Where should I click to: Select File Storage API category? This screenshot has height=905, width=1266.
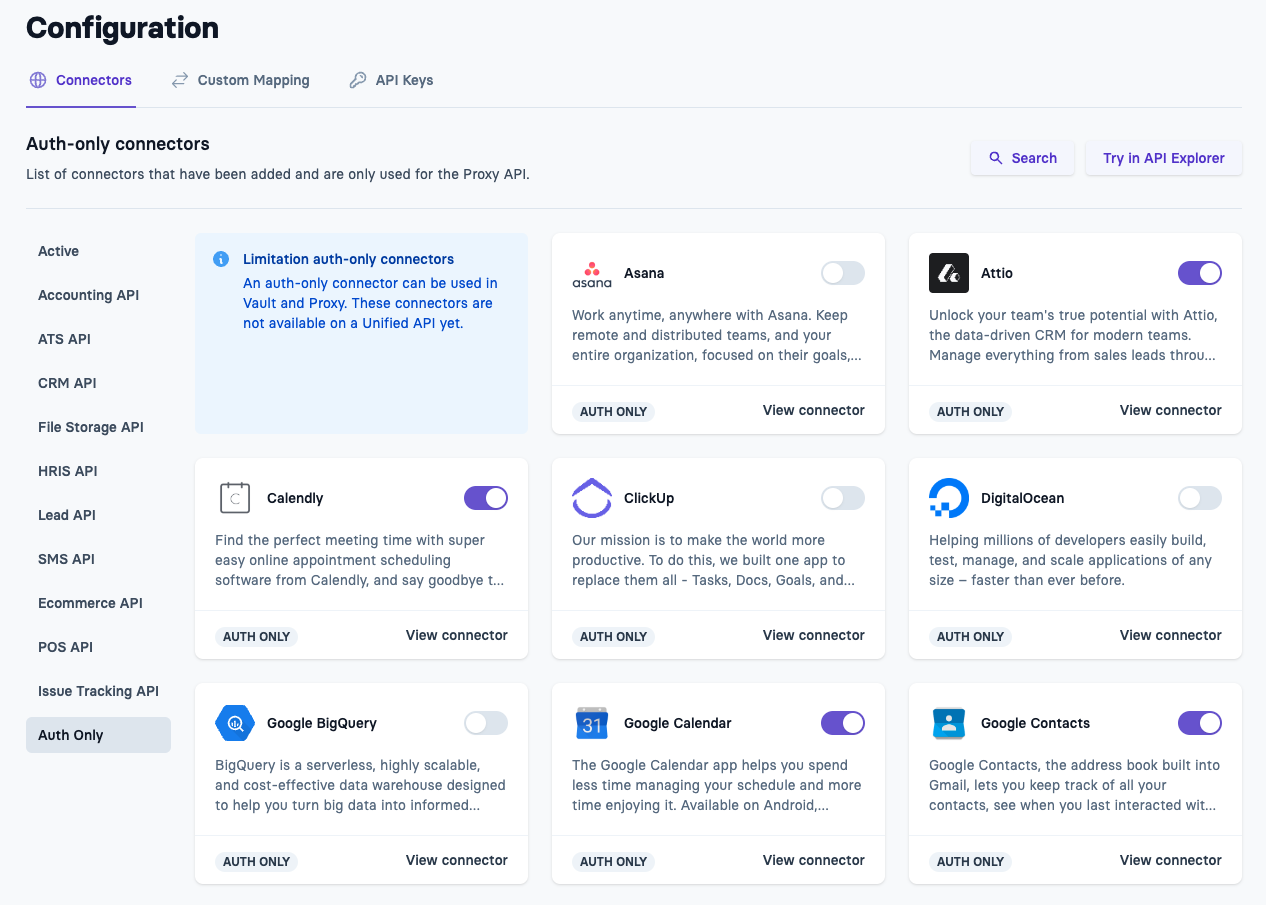click(x=98, y=427)
